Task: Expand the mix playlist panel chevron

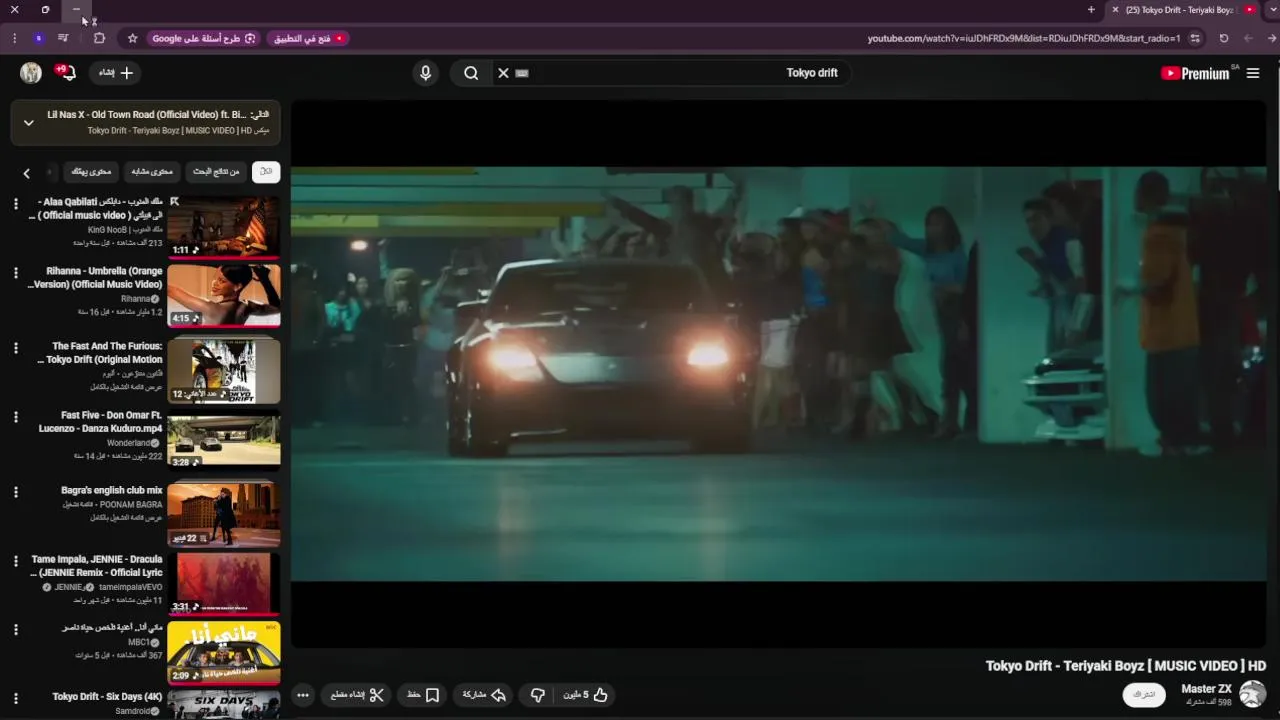Action: click(x=29, y=122)
